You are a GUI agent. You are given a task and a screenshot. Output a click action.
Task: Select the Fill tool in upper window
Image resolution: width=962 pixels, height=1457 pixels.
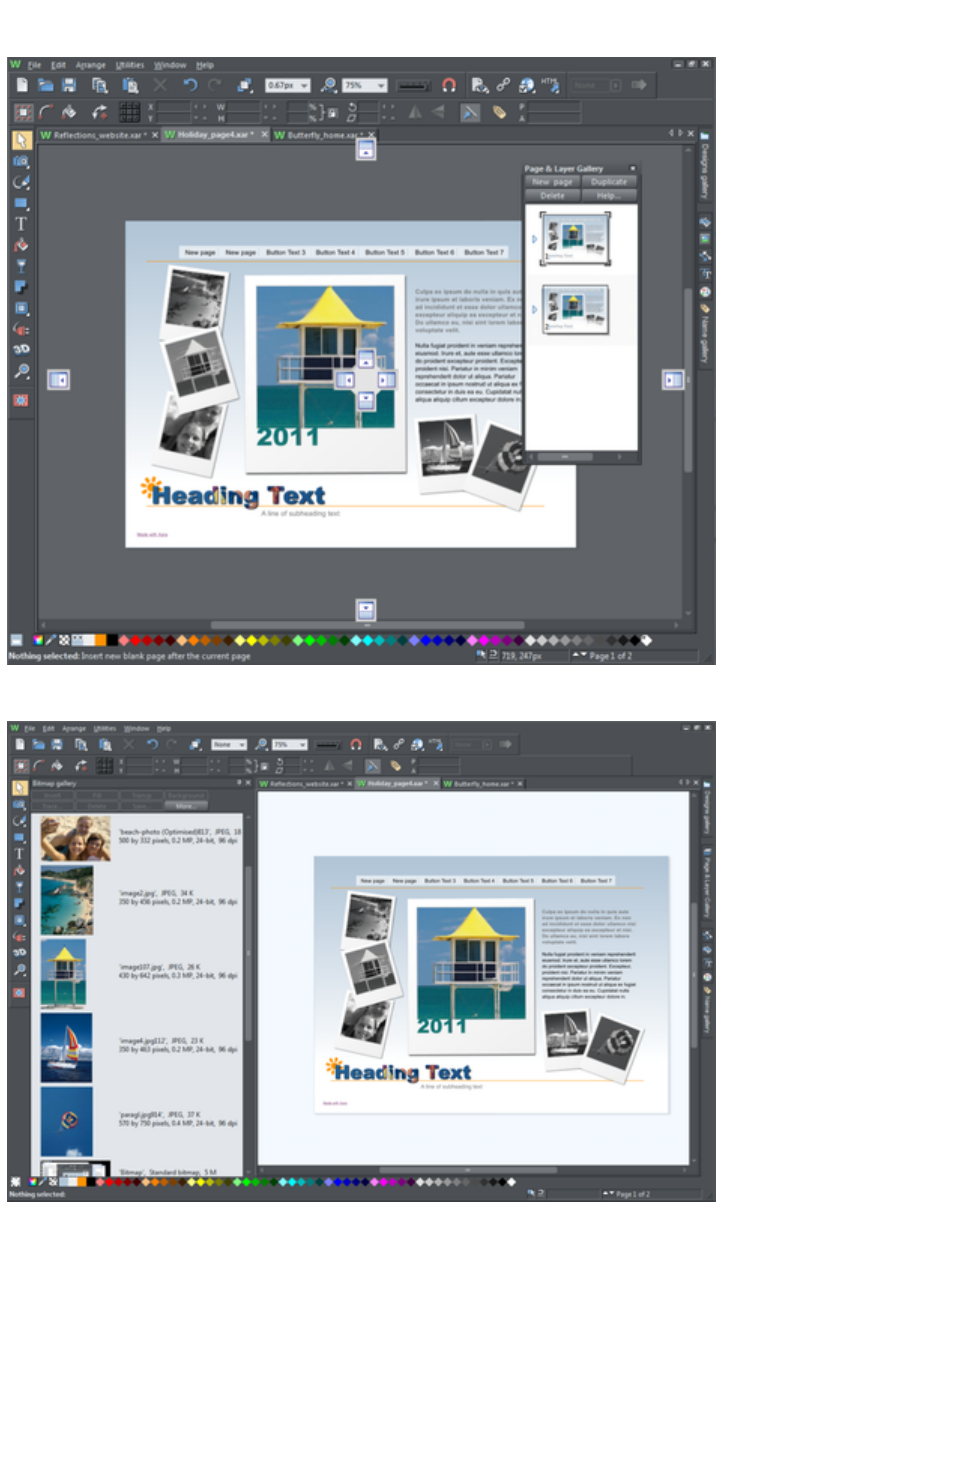(x=21, y=245)
